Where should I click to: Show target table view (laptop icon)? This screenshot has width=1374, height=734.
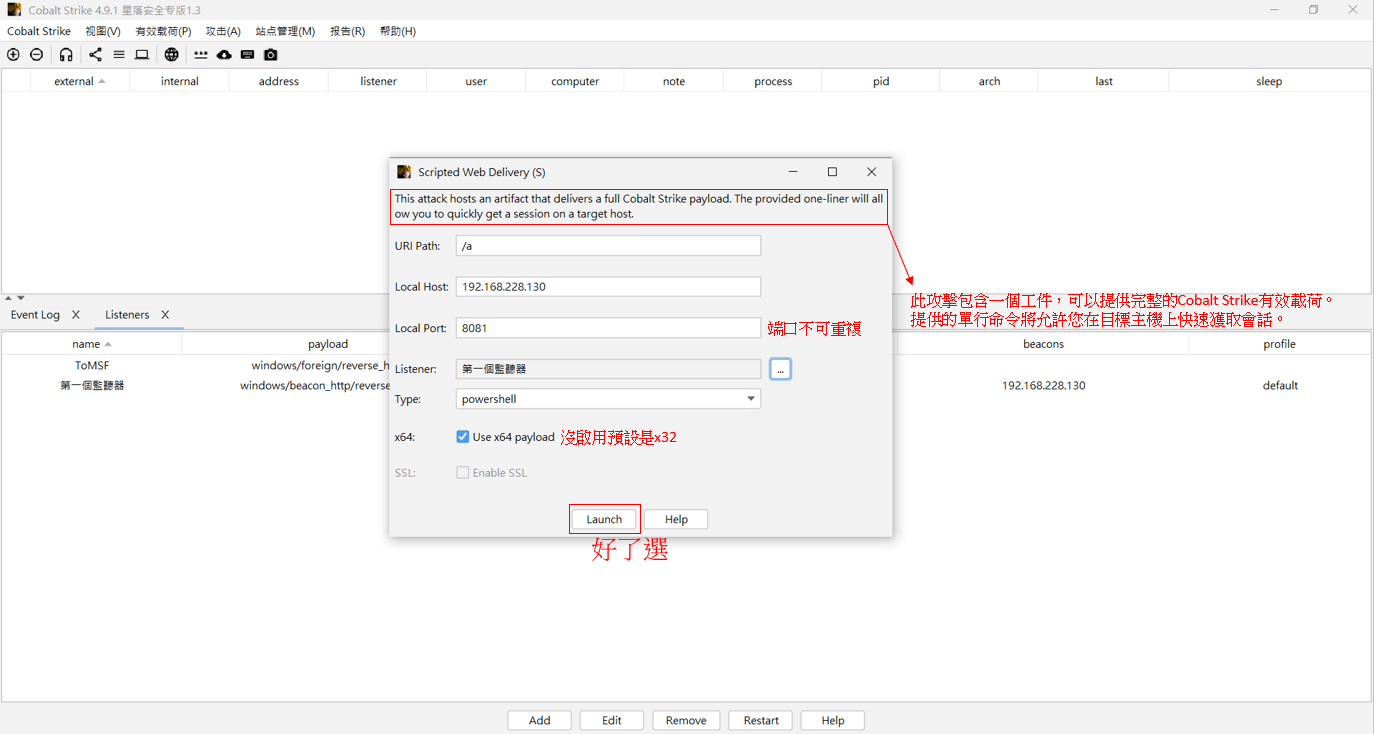pos(142,55)
